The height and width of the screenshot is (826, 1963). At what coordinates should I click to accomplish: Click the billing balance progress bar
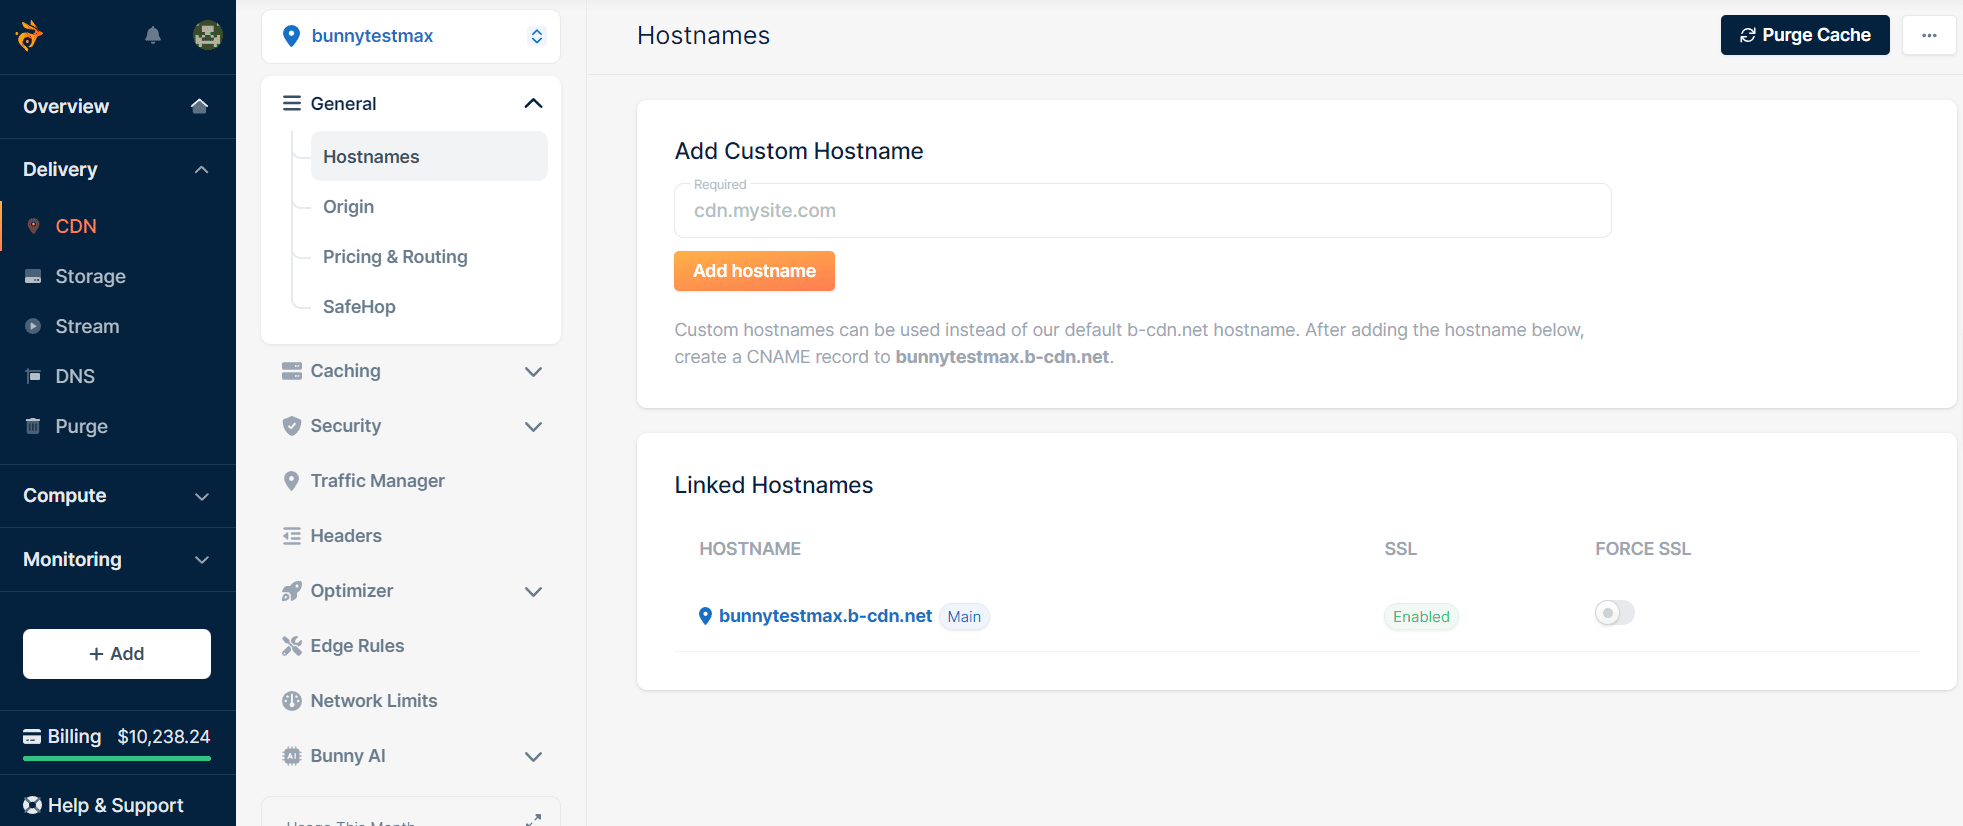117,759
